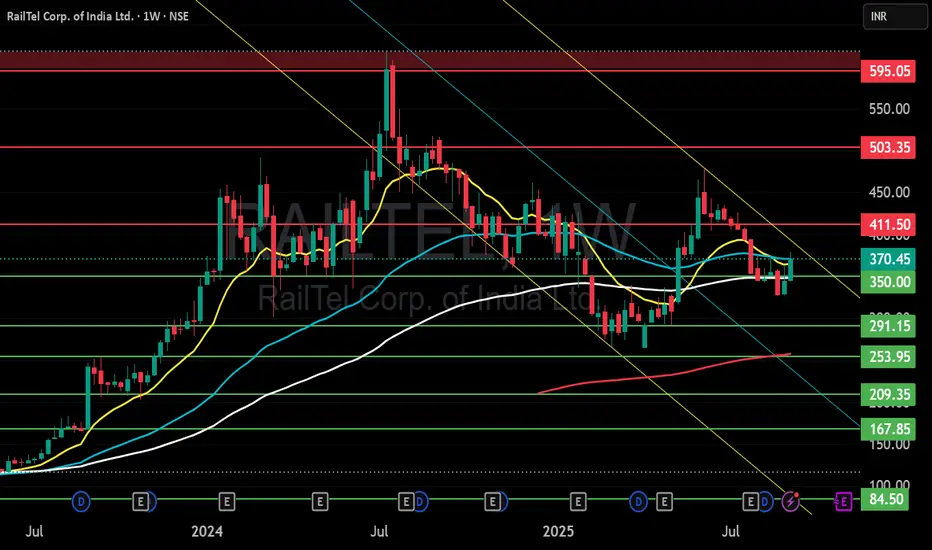This screenshot has width=932, height=550.
Task: Open the dividend marker right after Jul 2024
Action: coord(420,502)
